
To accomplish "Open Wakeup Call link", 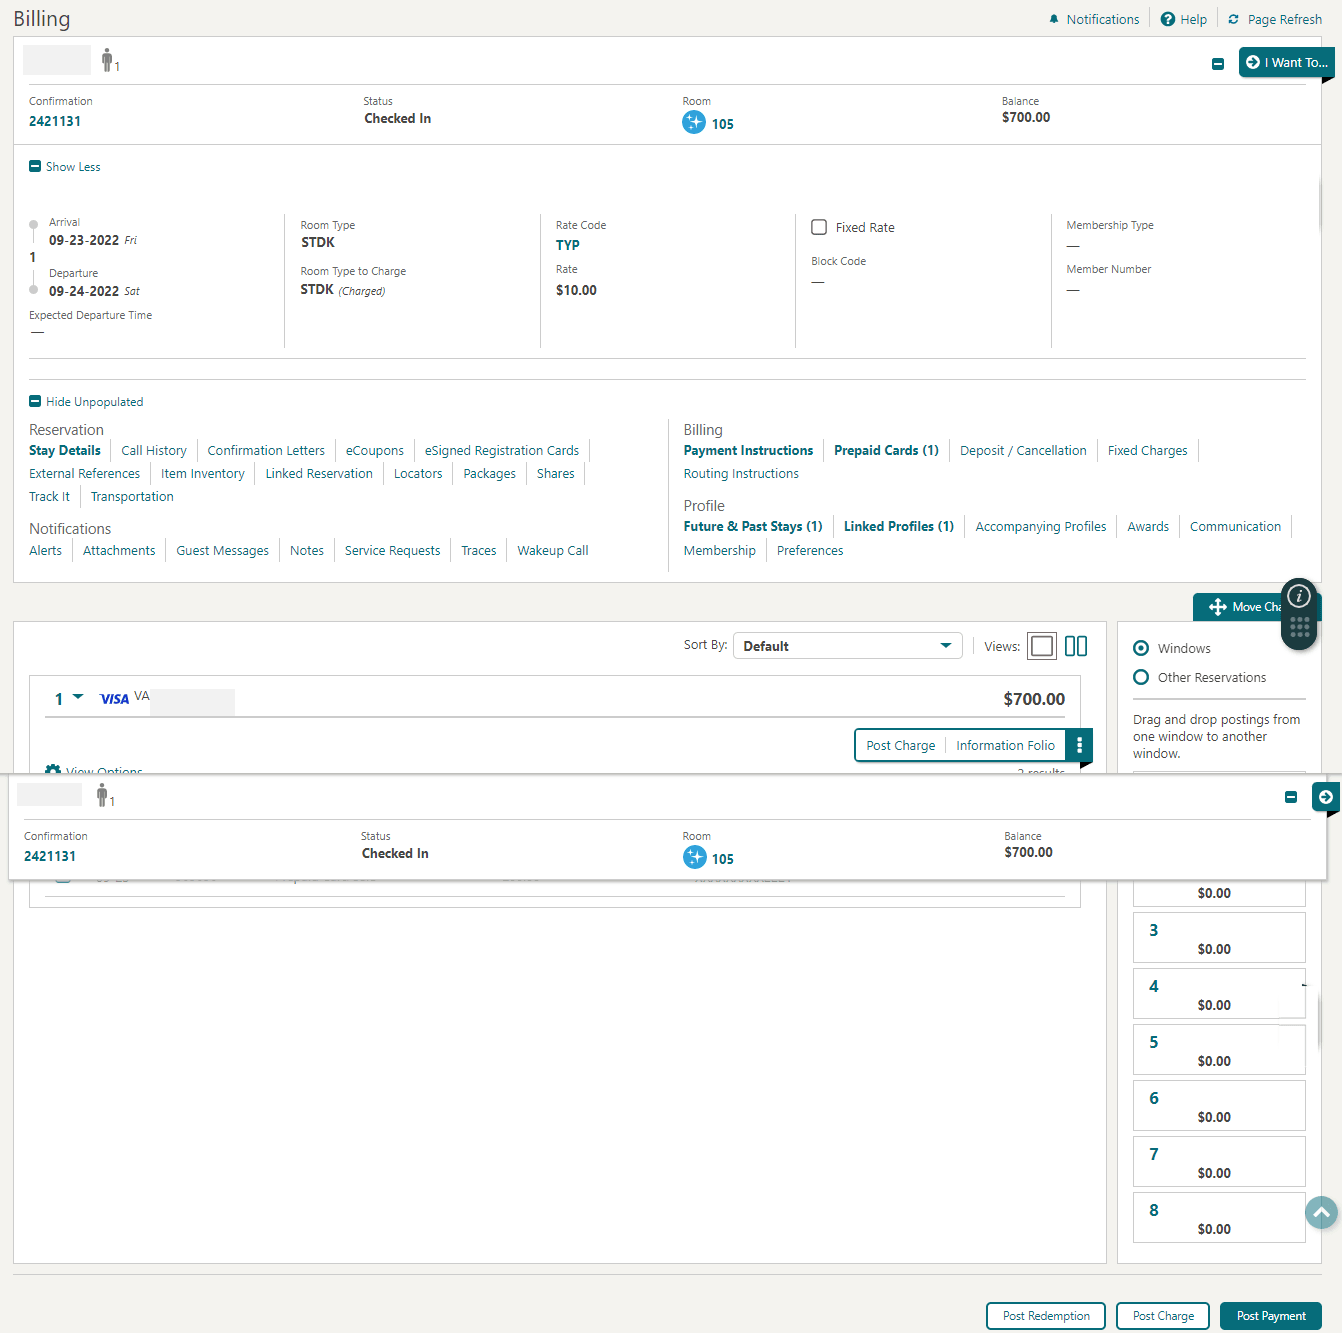I will pos(553,551).
